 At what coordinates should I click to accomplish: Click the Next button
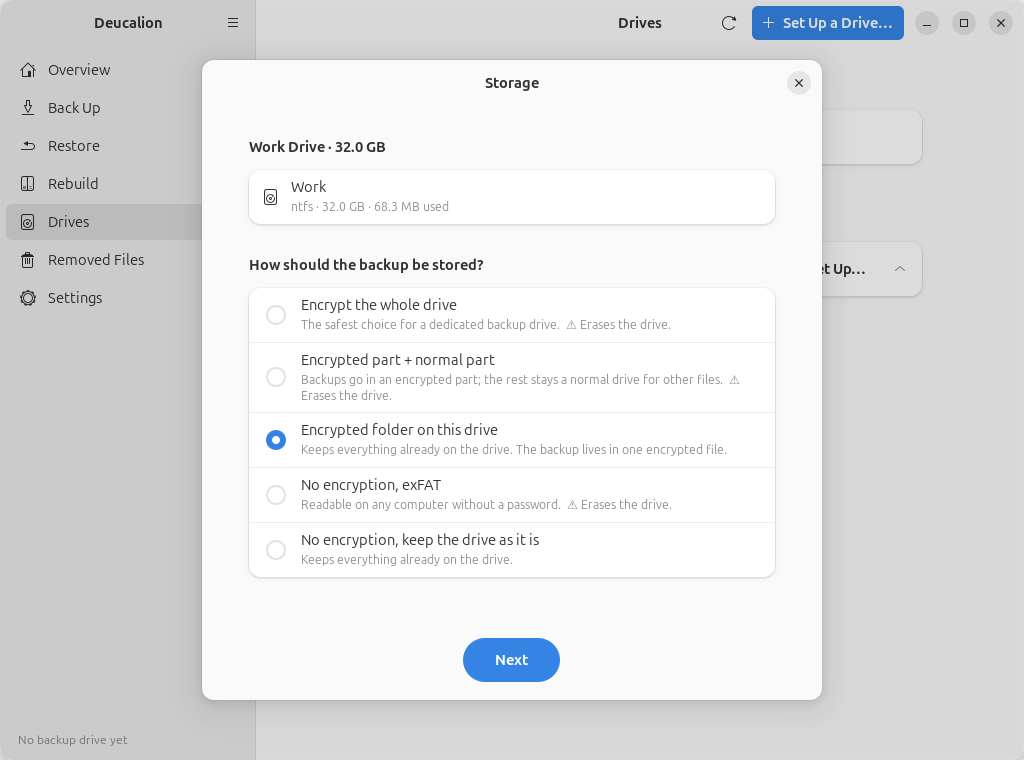click(511, 660)
